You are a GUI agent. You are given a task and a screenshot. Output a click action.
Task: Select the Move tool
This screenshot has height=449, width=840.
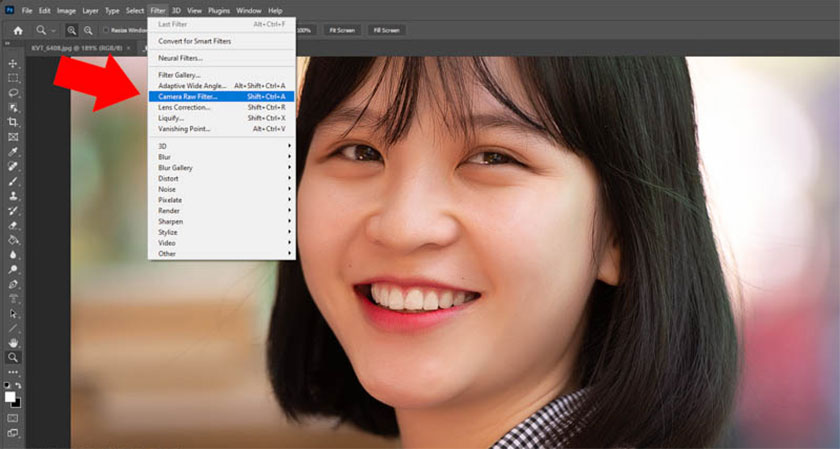click(13, 64)
